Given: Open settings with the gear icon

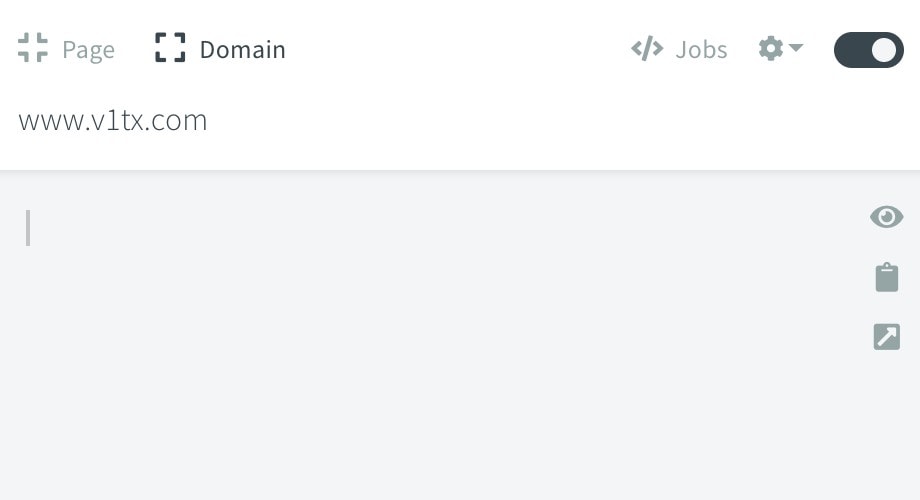Looking at the screenshot, I should pos(771,48).
